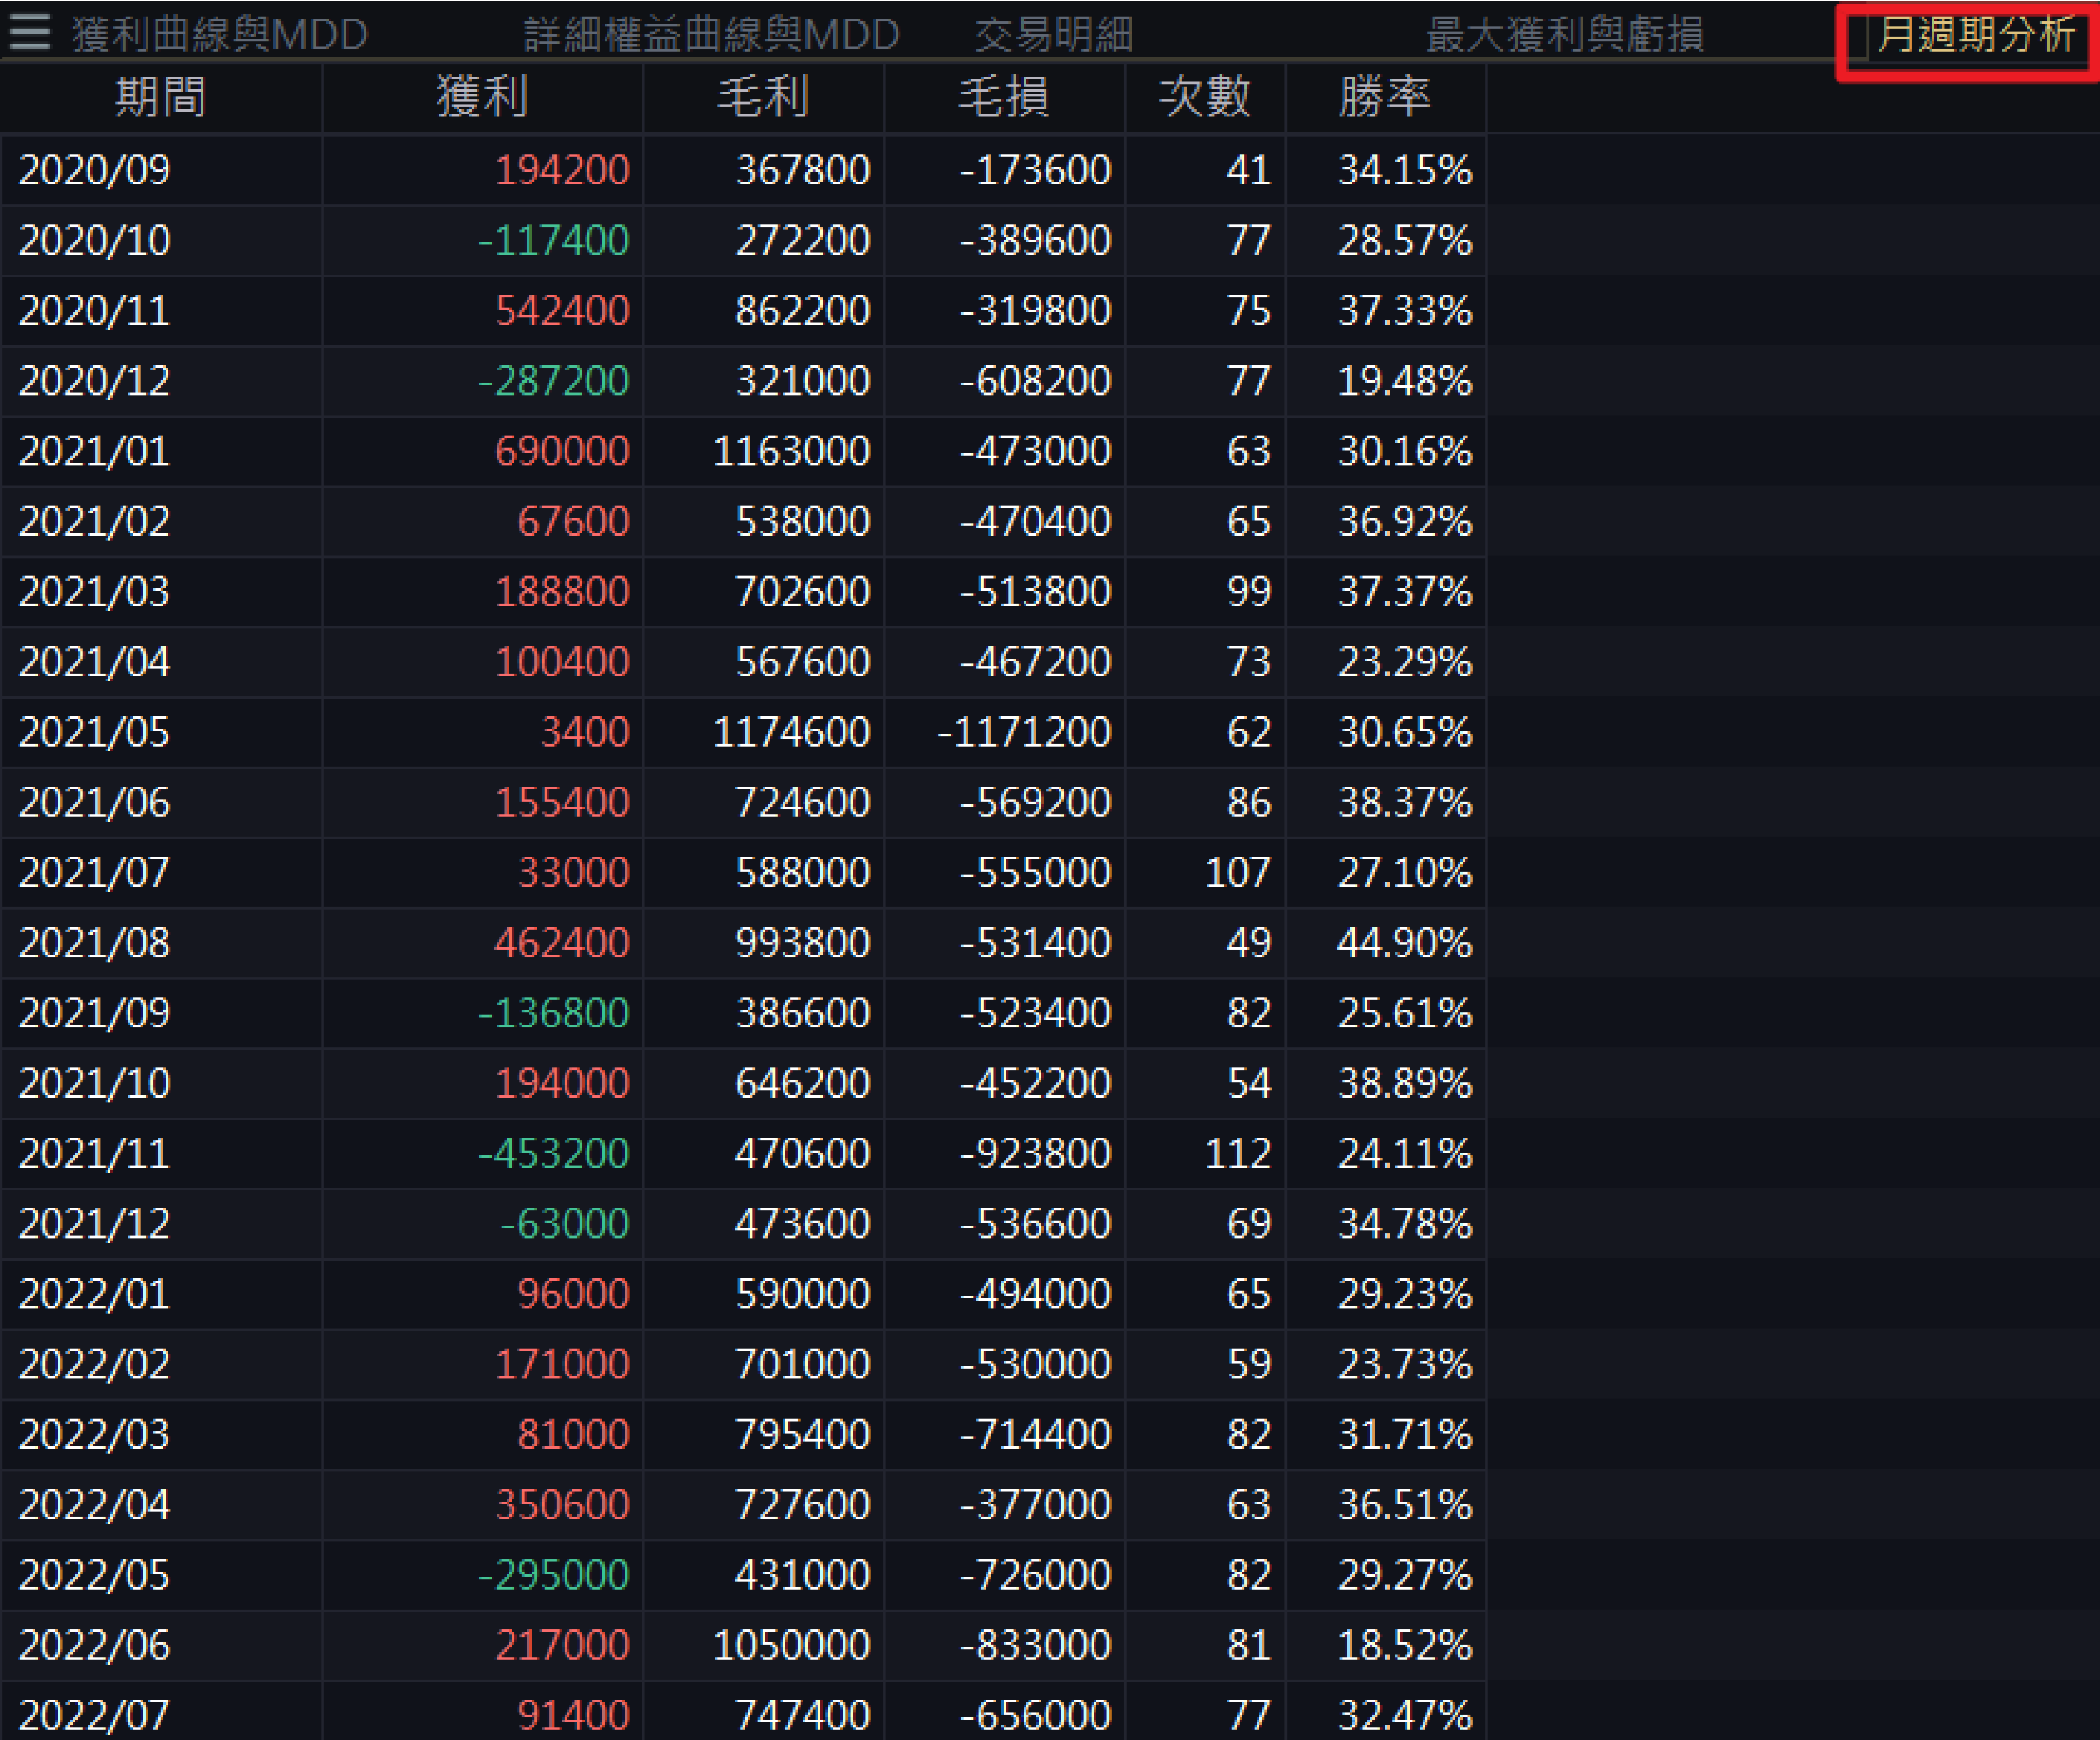Sort by 勝率 column header
The image size is (2100, 1740).
point(1384,97)
